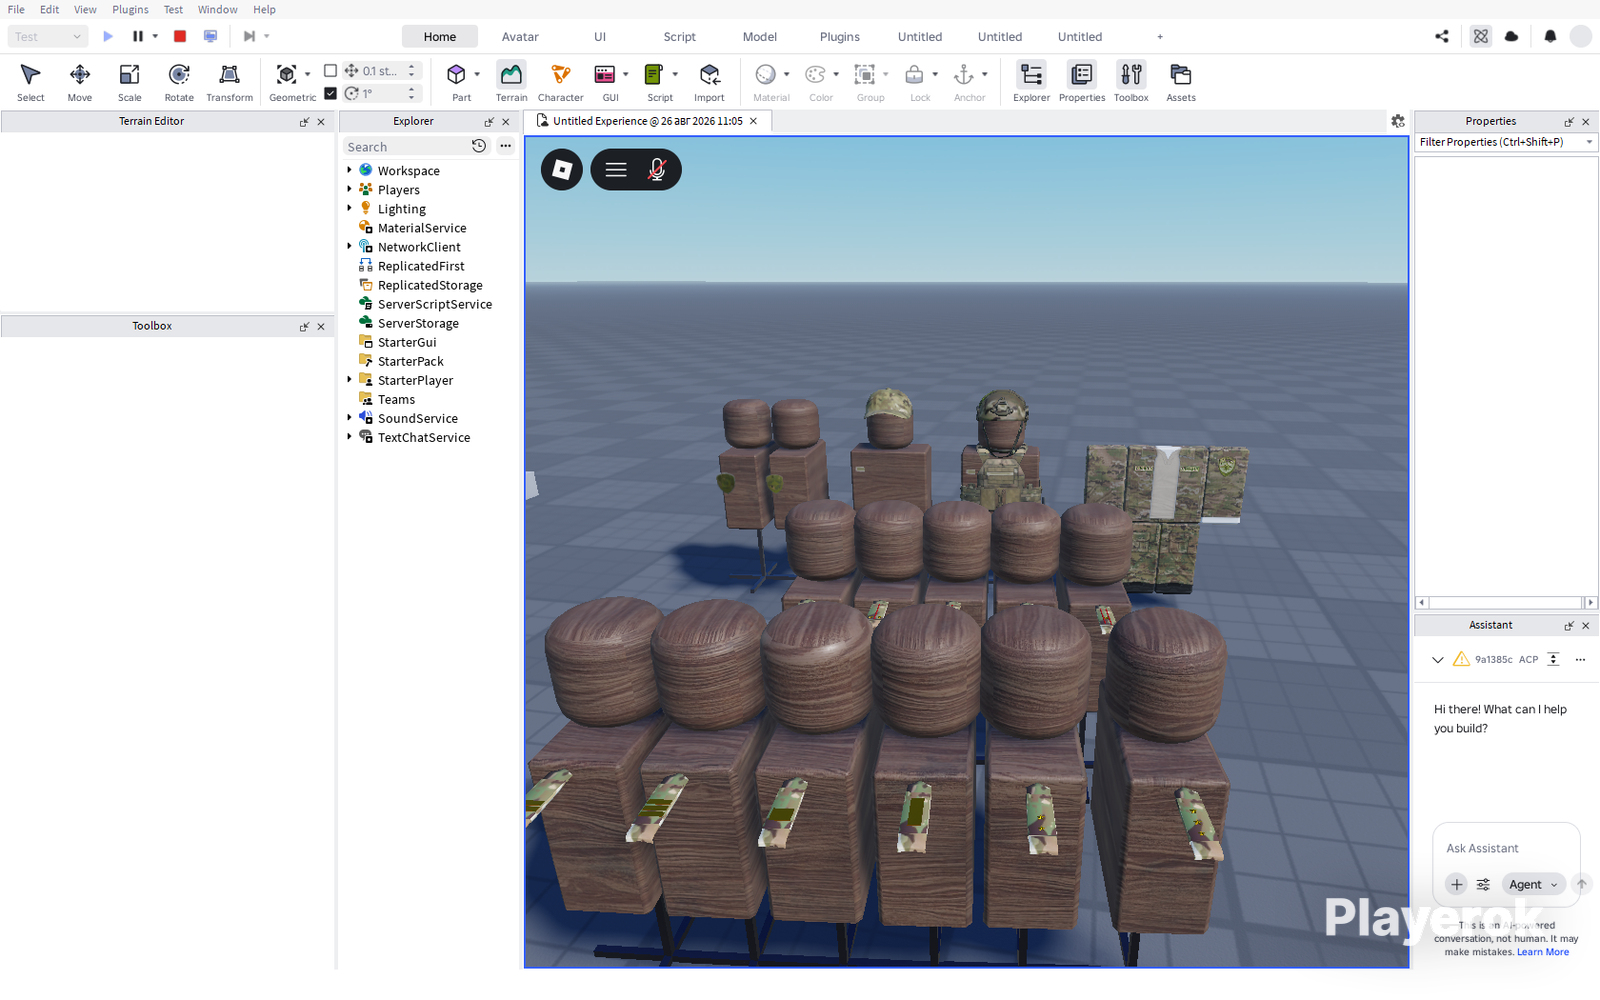
Task: Switch to the Avatar ribbon tab
Action: (x=520, y=37)
